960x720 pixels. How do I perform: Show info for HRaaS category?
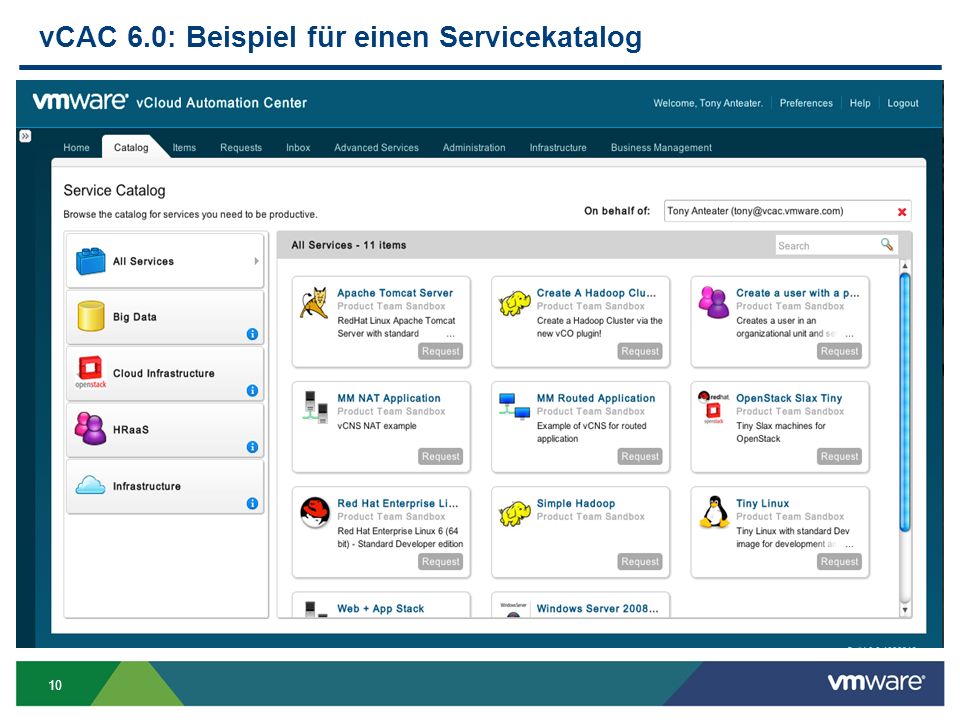click(252, 447)
